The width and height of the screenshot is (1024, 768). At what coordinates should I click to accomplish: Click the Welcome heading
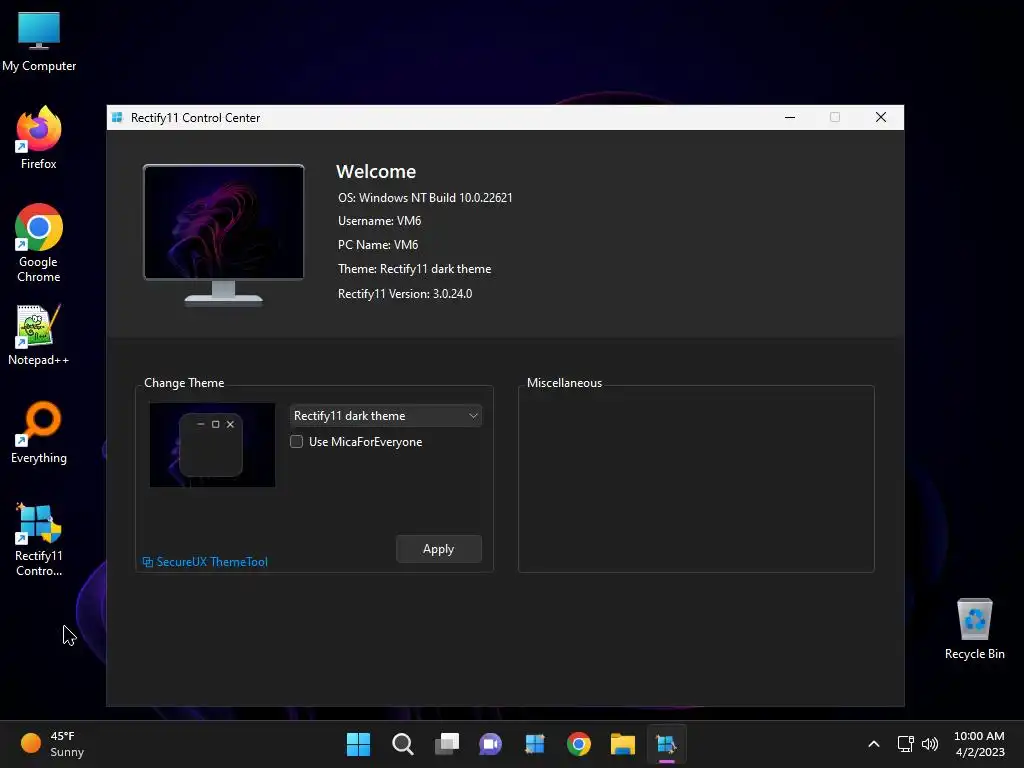tap(376, 171)
